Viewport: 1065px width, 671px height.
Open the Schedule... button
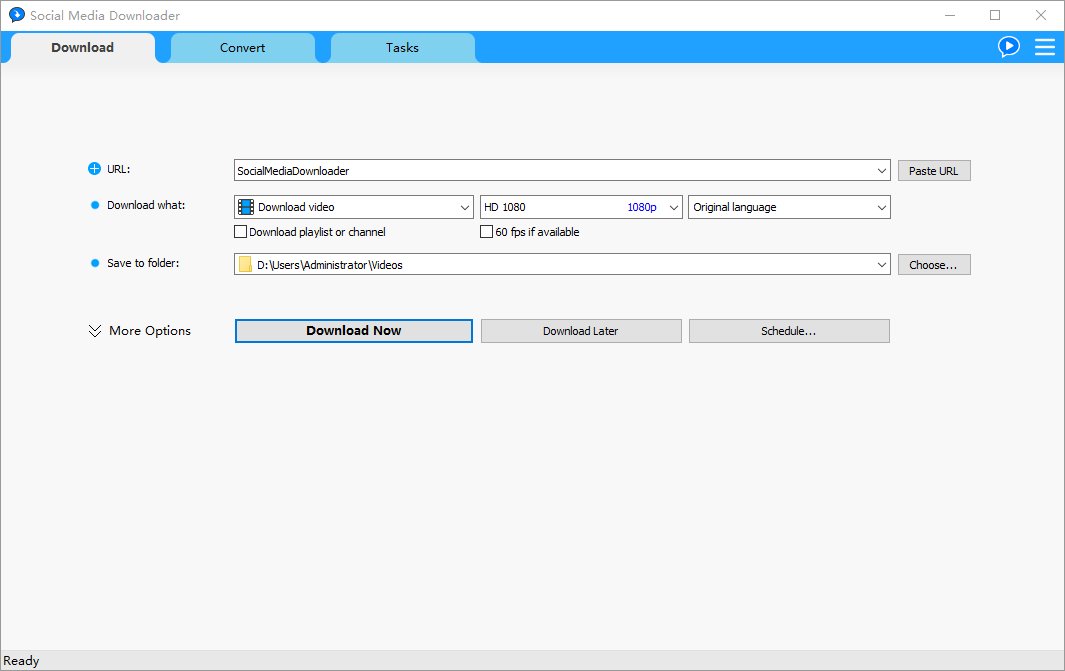coord(789,331)
